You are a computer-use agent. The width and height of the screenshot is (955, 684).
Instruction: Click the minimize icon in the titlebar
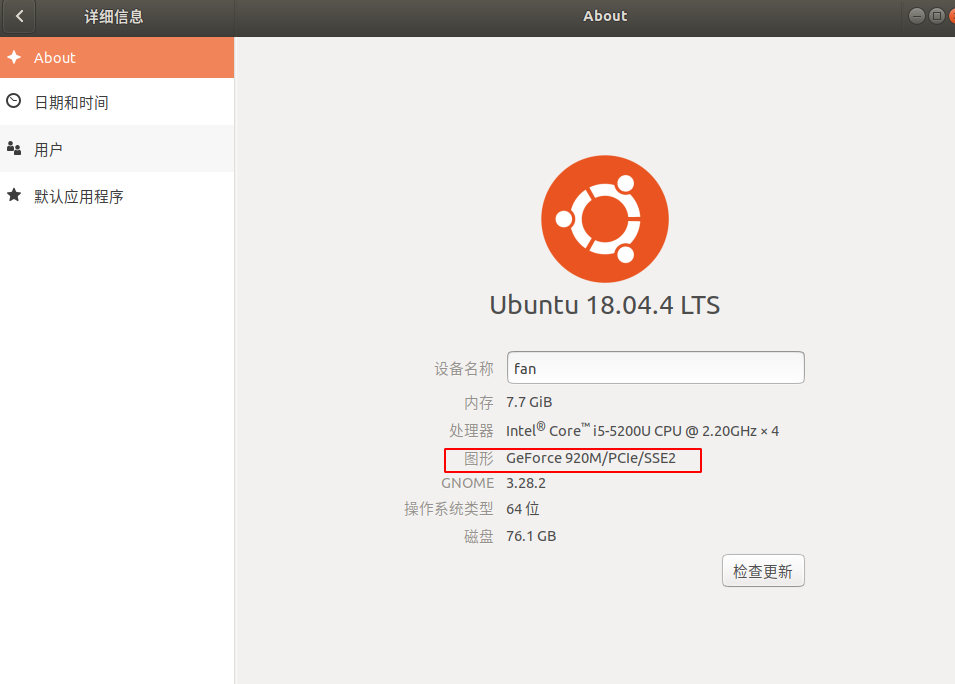(916, 15)
